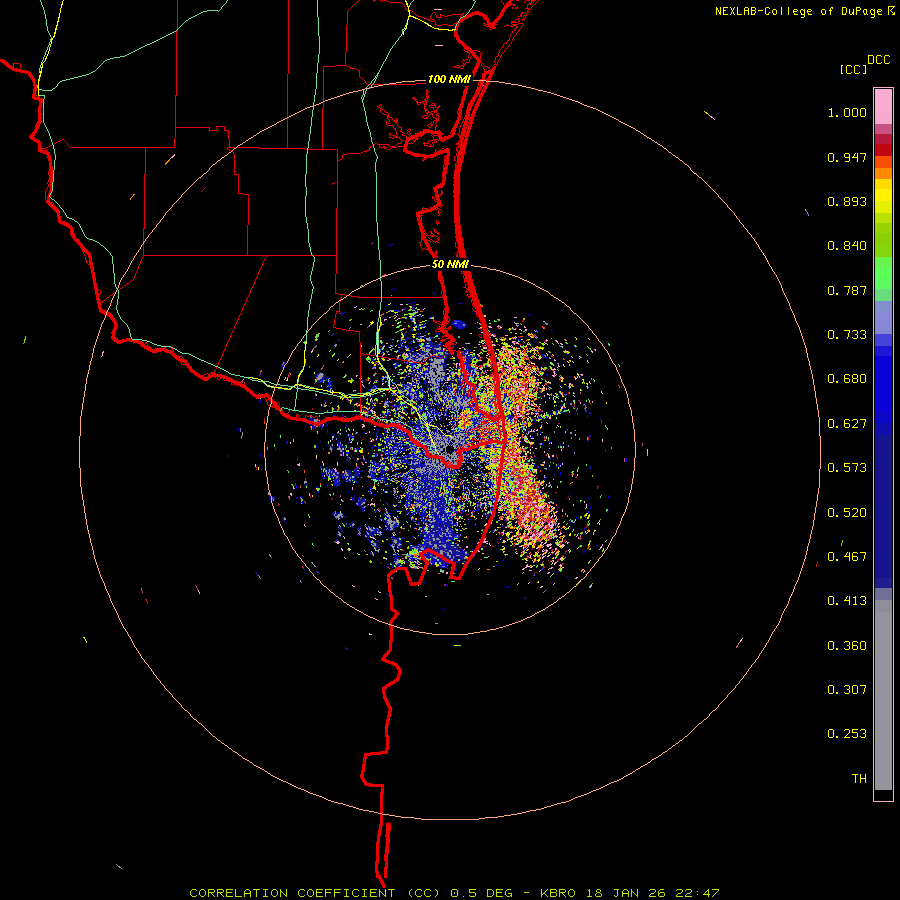
Task: Click the 50 NMI range ring label
Action: tap(450, 265)
